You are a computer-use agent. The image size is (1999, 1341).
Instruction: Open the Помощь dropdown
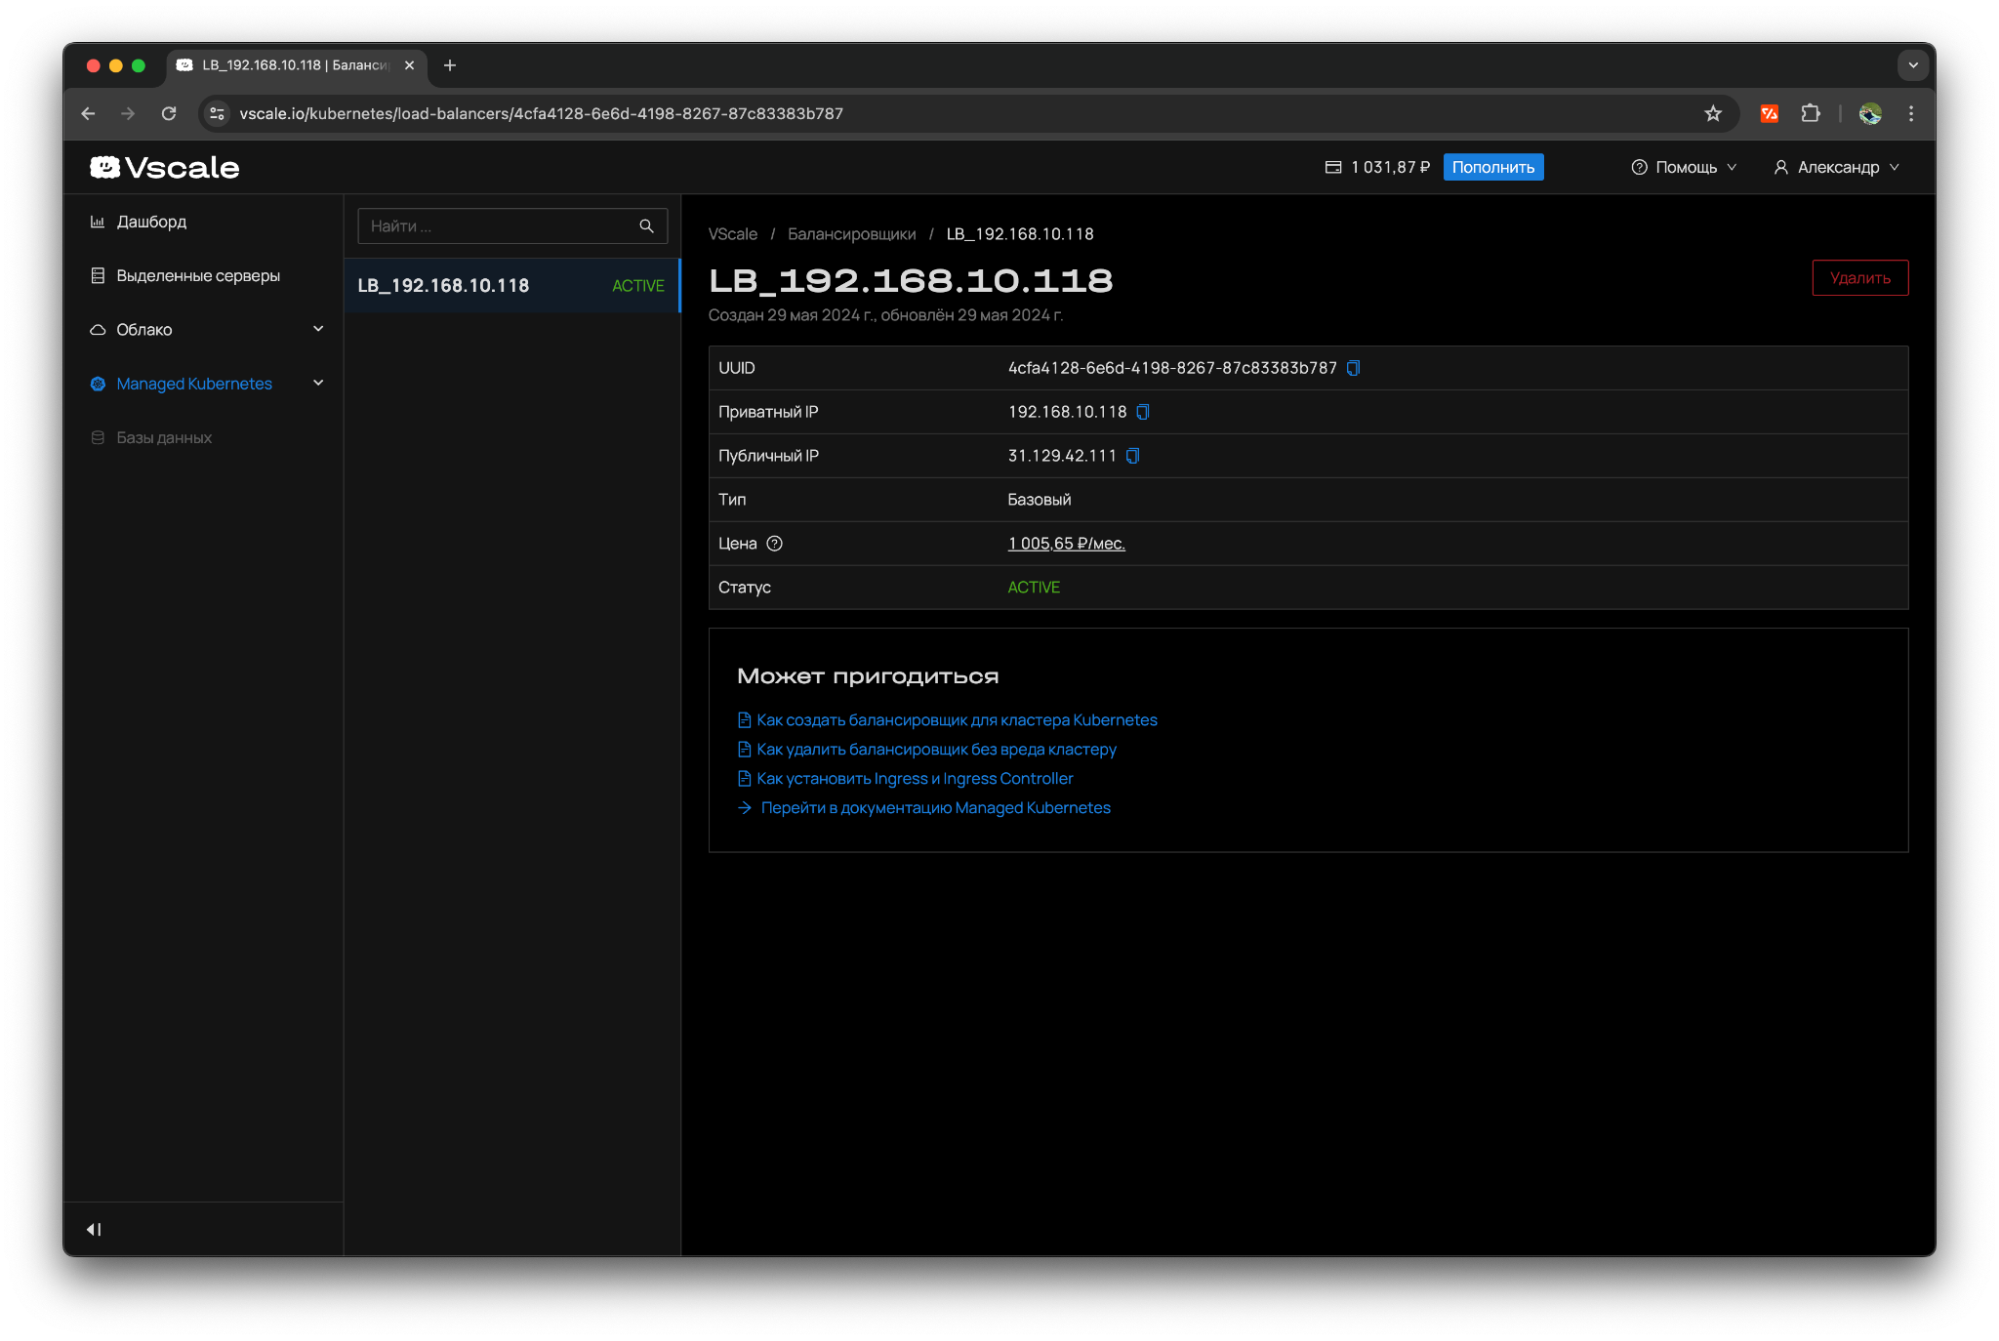pos(1685,167)
